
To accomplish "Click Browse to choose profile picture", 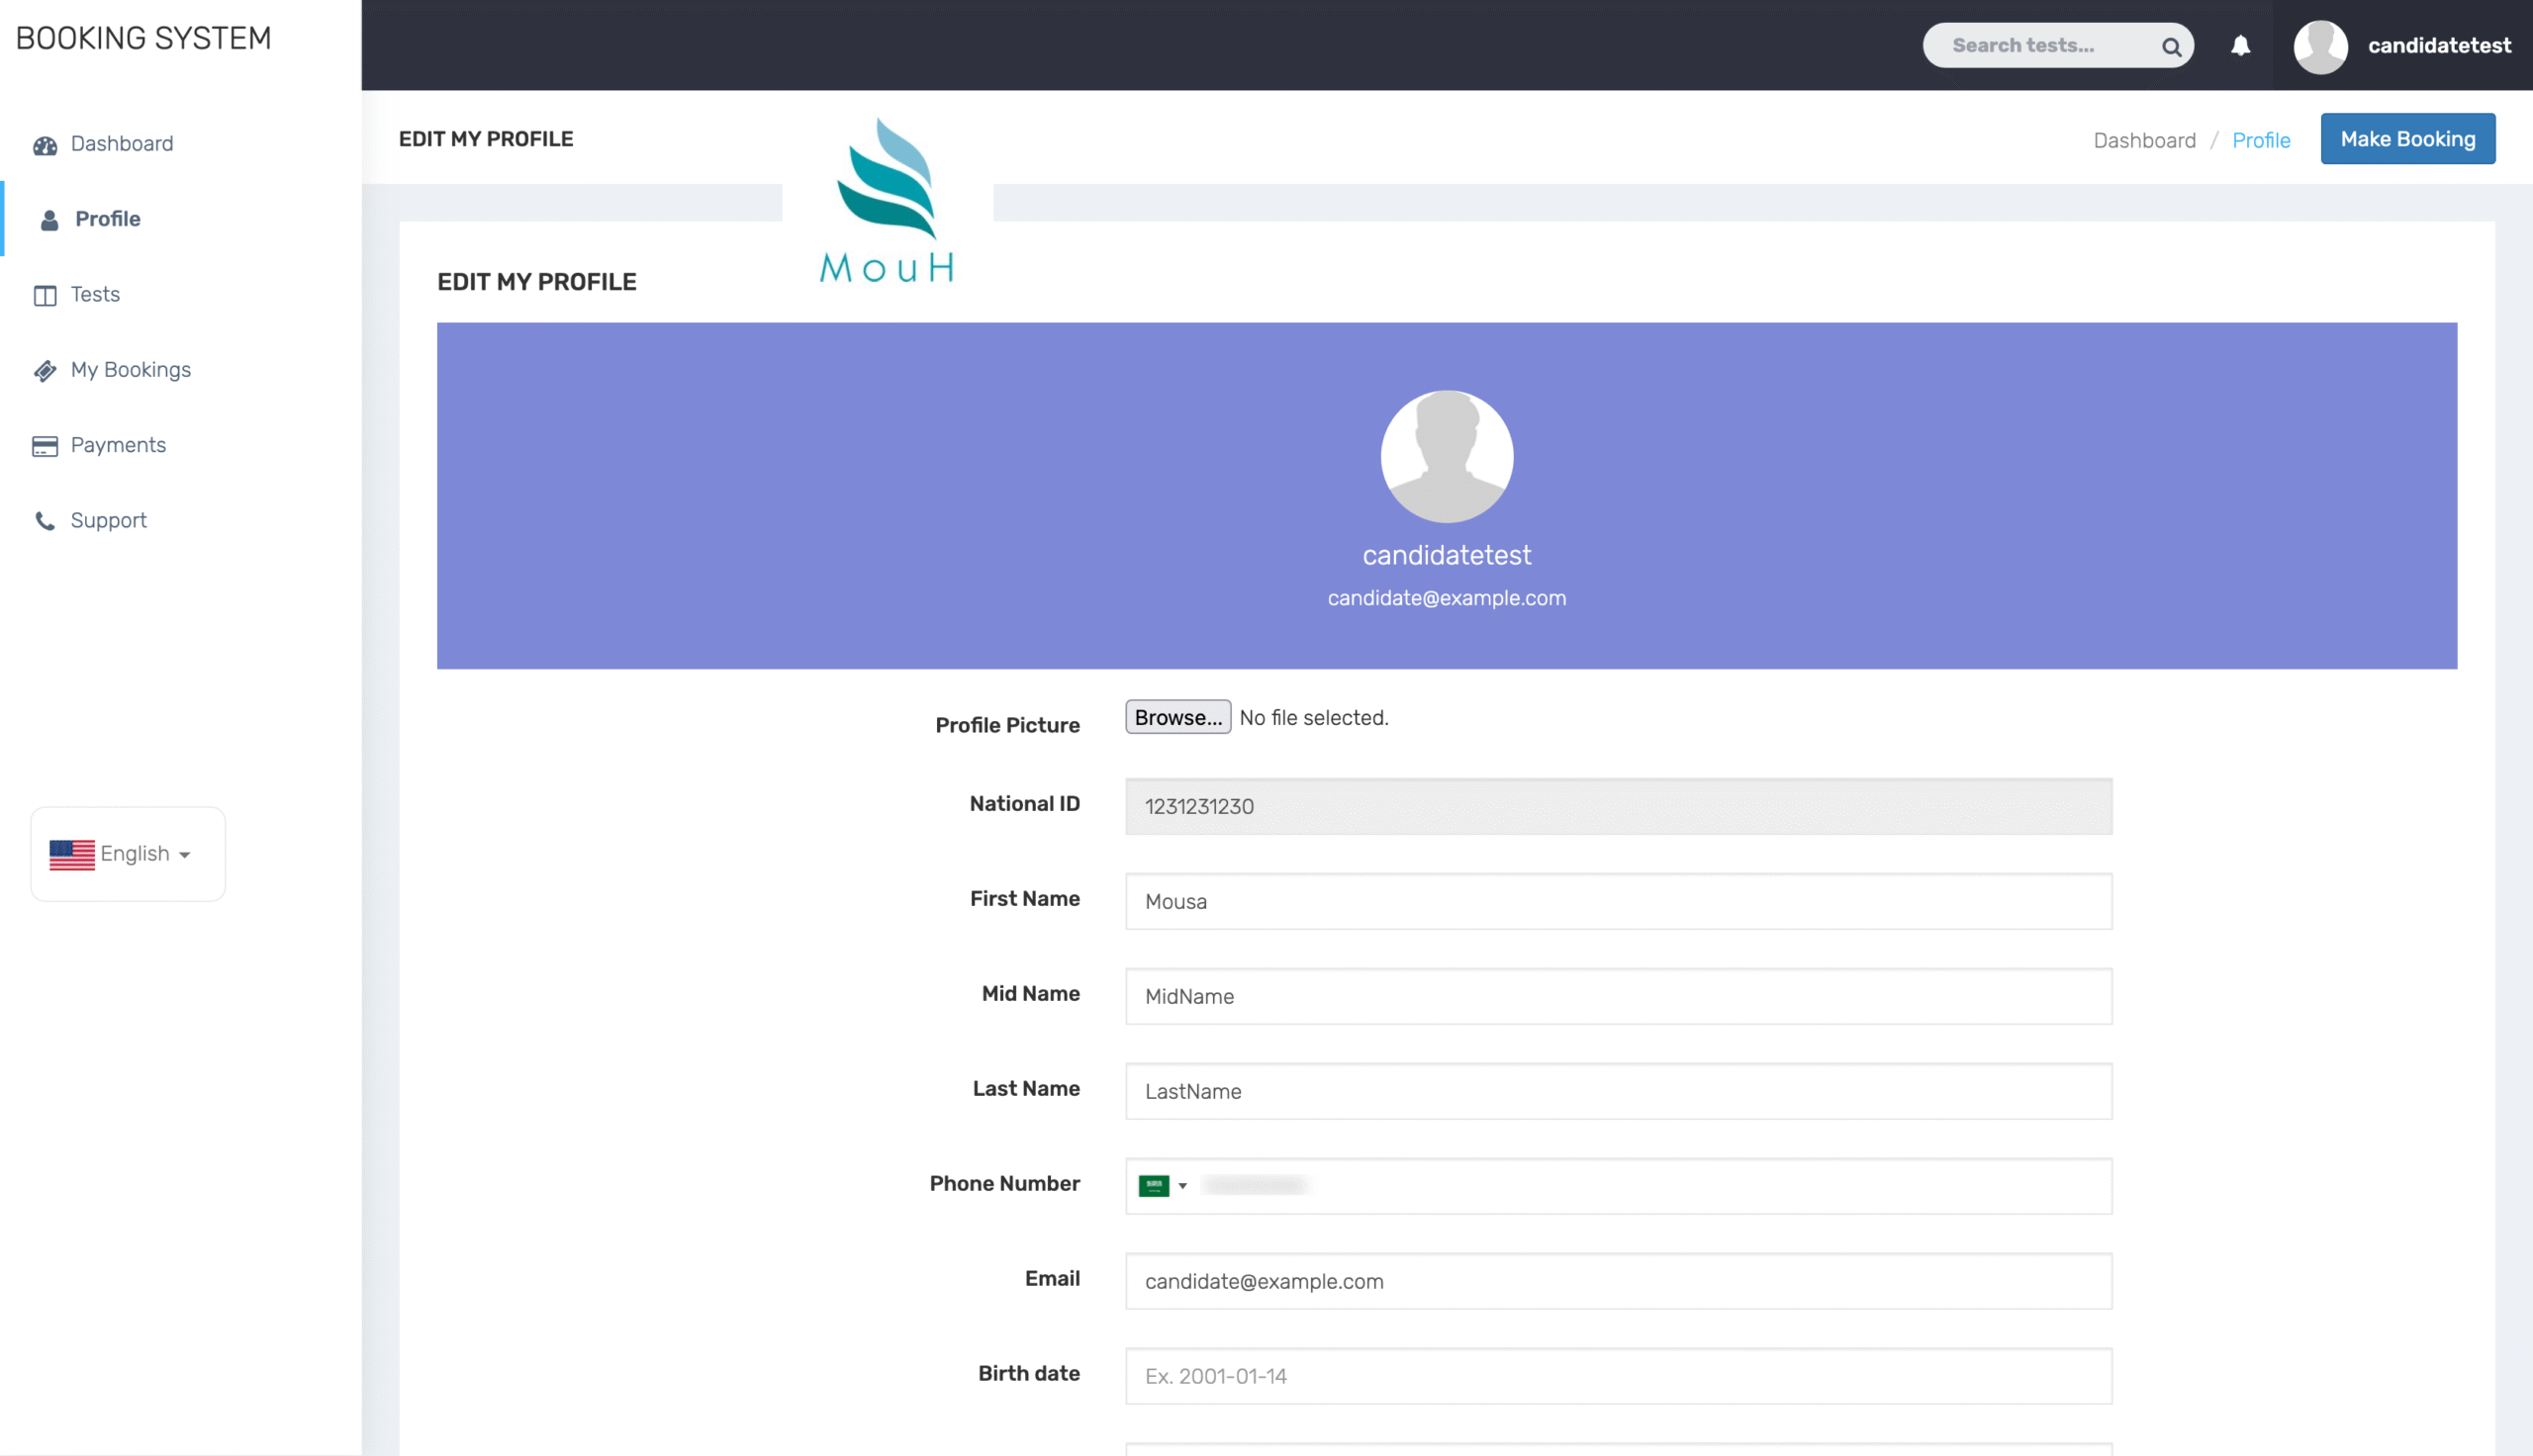I will point(1177,717).
